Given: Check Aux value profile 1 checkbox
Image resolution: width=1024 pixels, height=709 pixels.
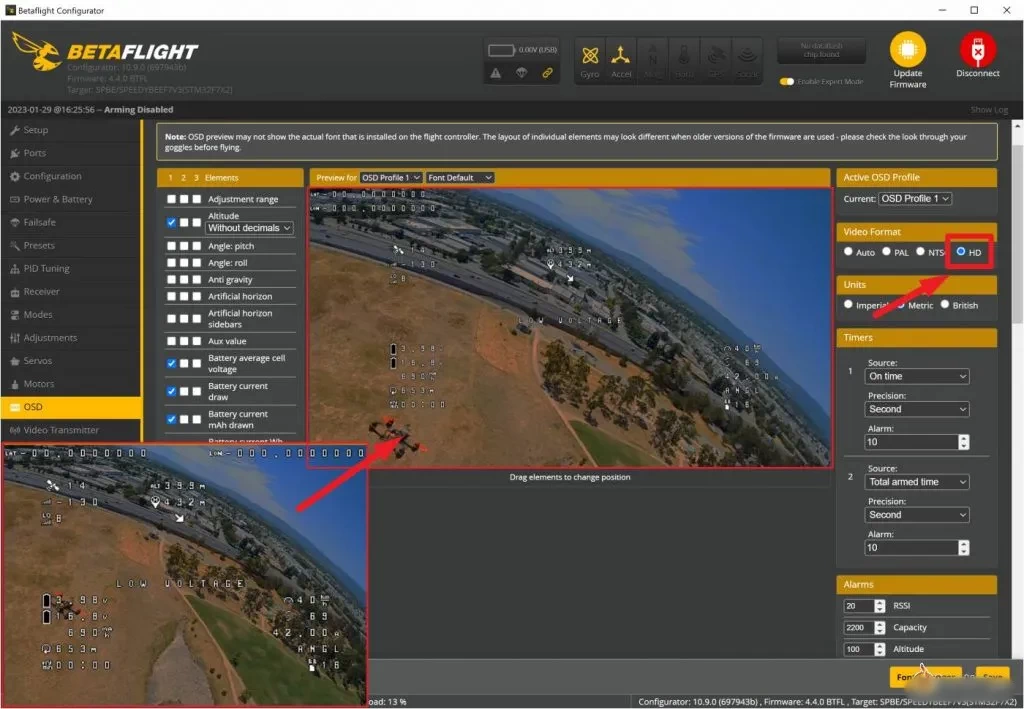Looking at the screenshot, I should click(171, 341).
